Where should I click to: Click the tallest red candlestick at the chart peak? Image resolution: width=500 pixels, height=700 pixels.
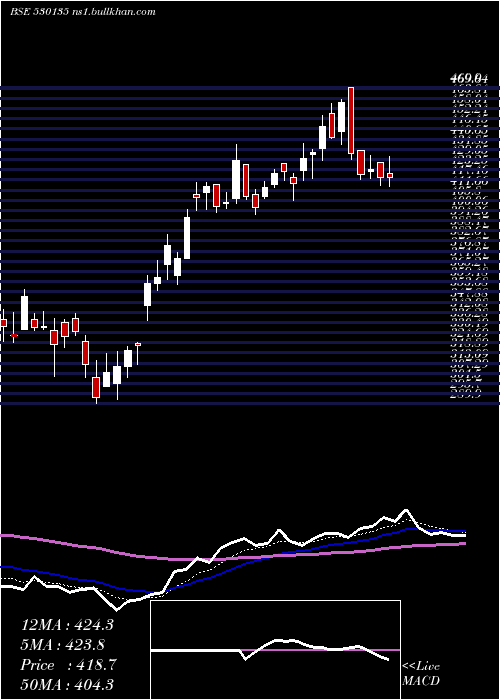351,121
